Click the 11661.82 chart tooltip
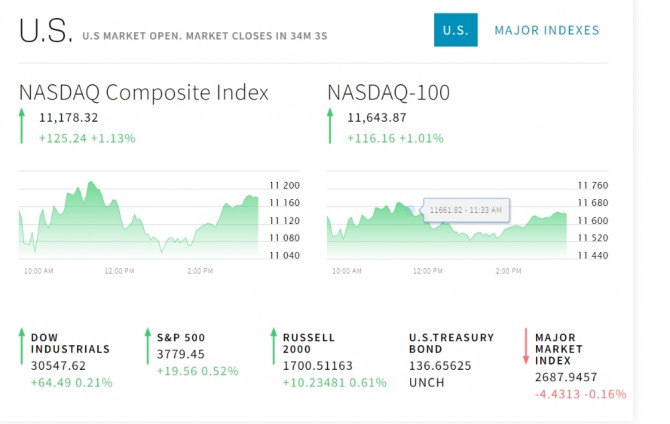The width and height of the screenshot is (670, 424). [x=468, y=210]
